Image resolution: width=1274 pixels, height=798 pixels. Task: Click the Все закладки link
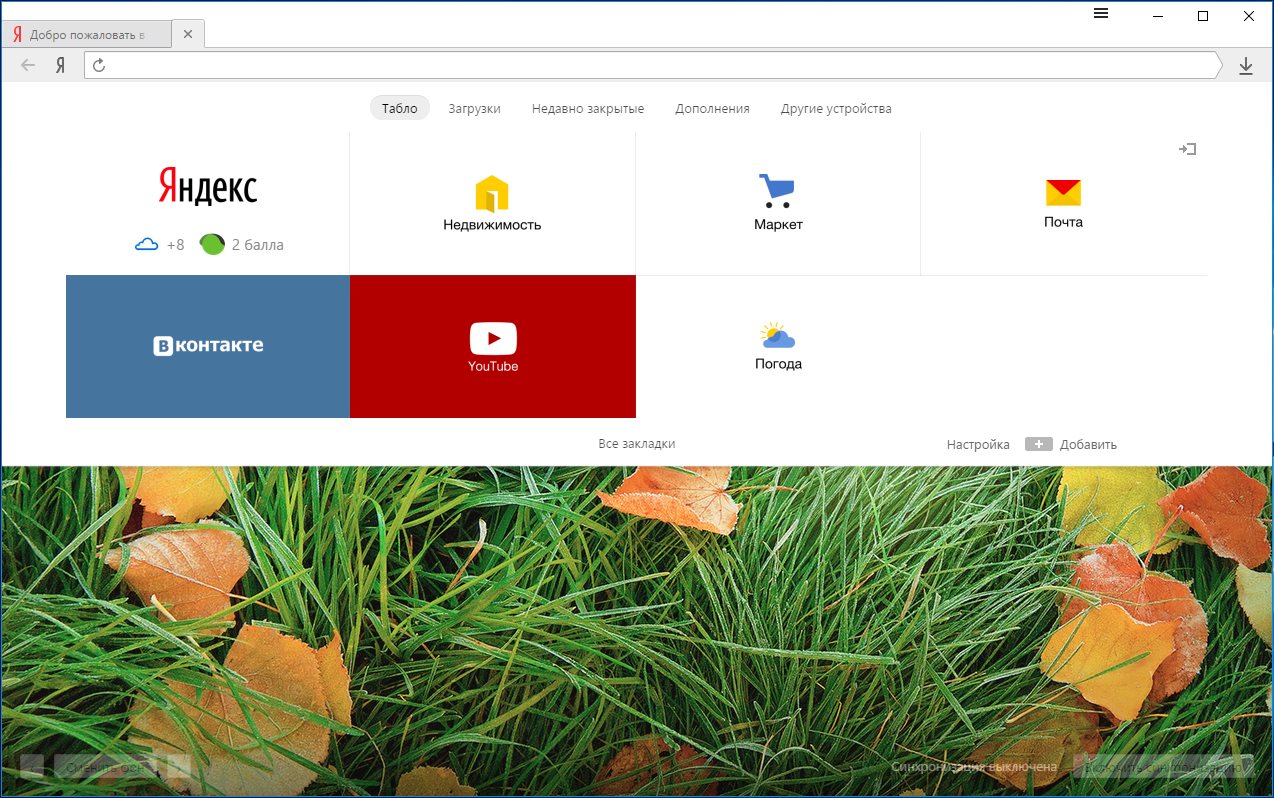[x=636, y=444]
